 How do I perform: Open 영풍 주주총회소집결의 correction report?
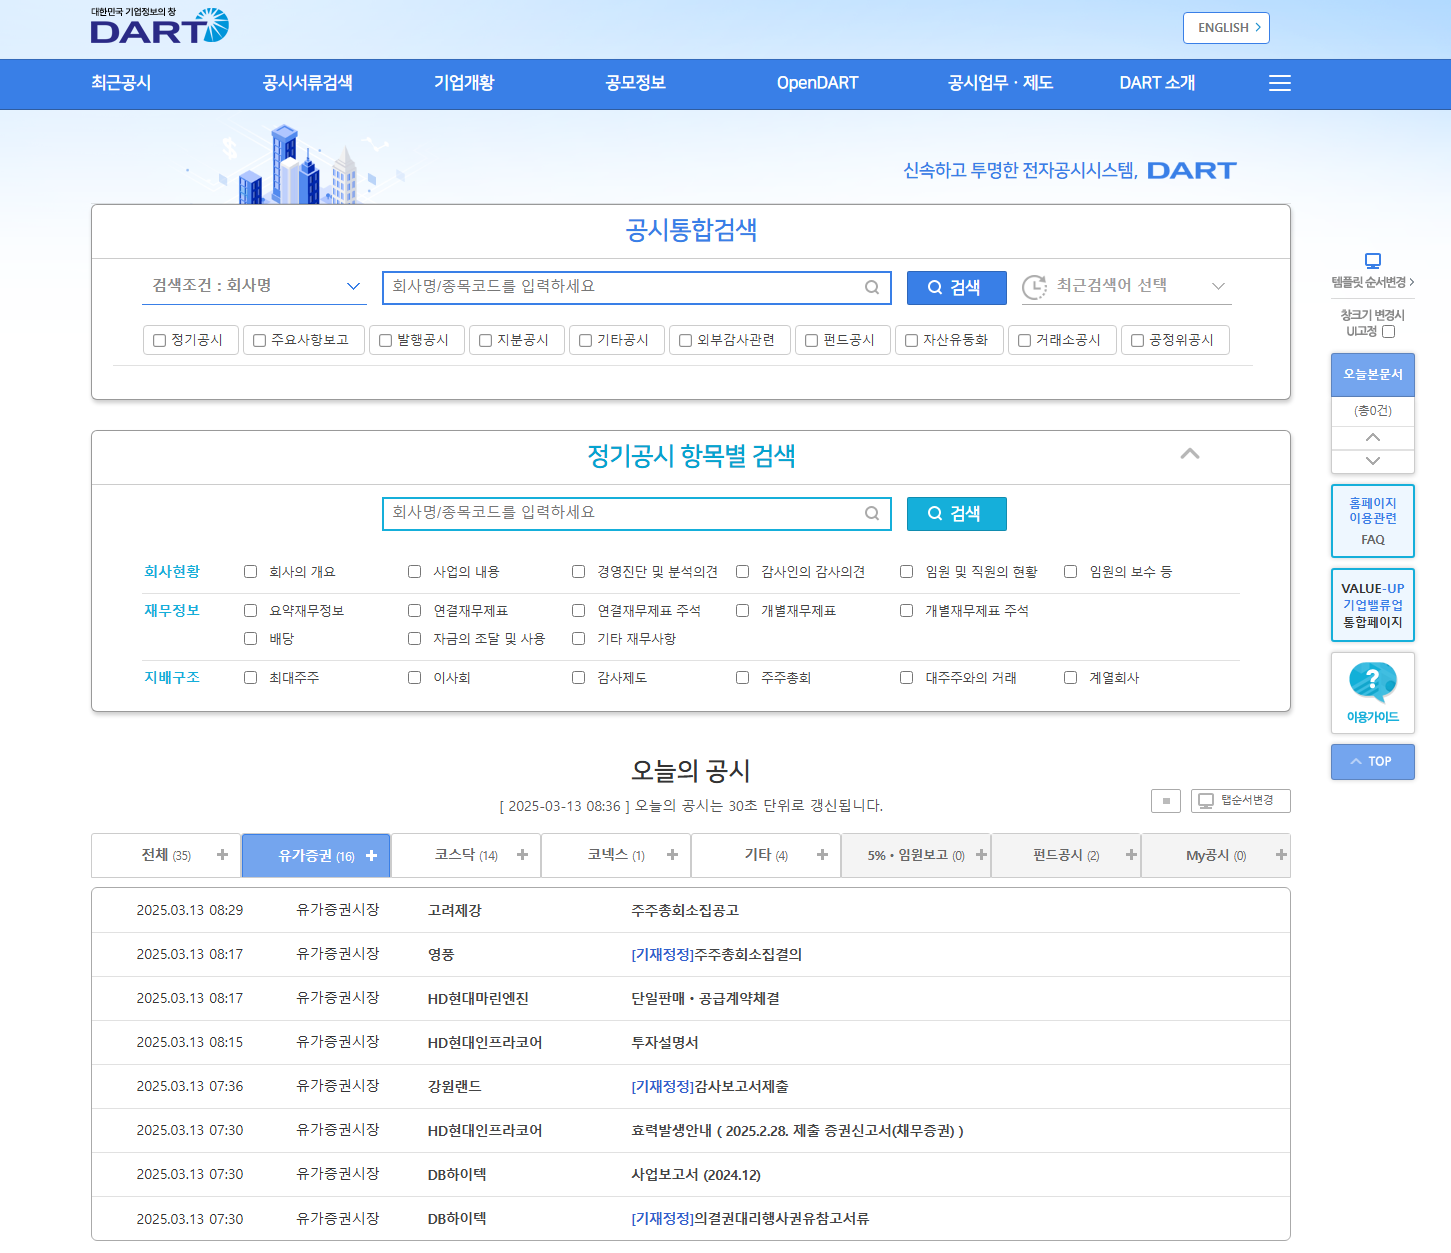click(716, 955)
